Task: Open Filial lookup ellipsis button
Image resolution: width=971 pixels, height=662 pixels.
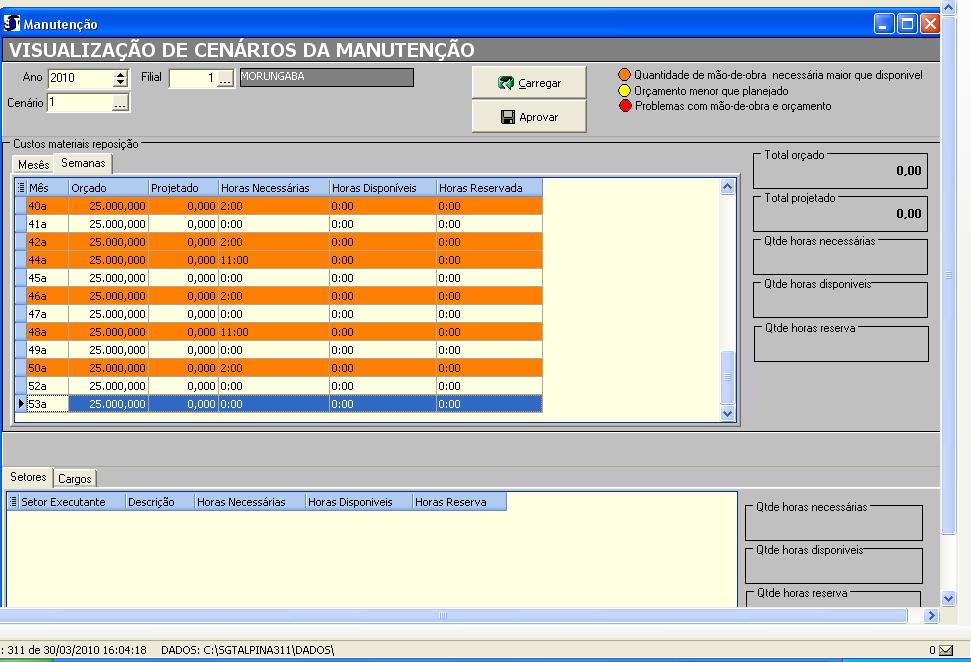Action: tap(225, 79)
